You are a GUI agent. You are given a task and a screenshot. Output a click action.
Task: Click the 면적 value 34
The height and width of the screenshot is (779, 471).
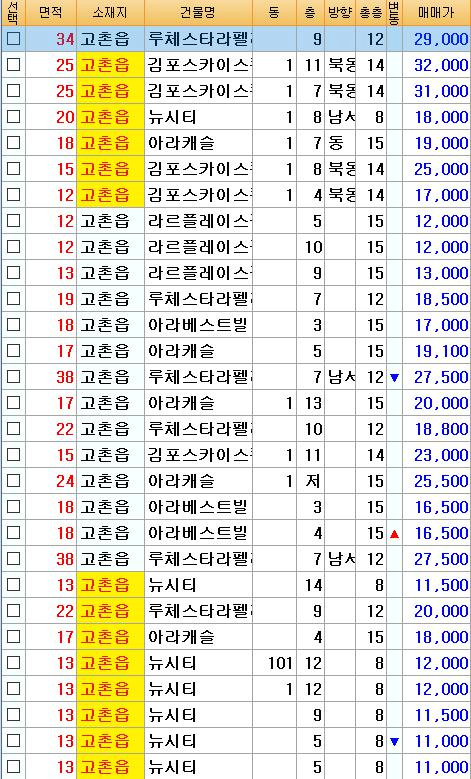click(x=65, y=39)
